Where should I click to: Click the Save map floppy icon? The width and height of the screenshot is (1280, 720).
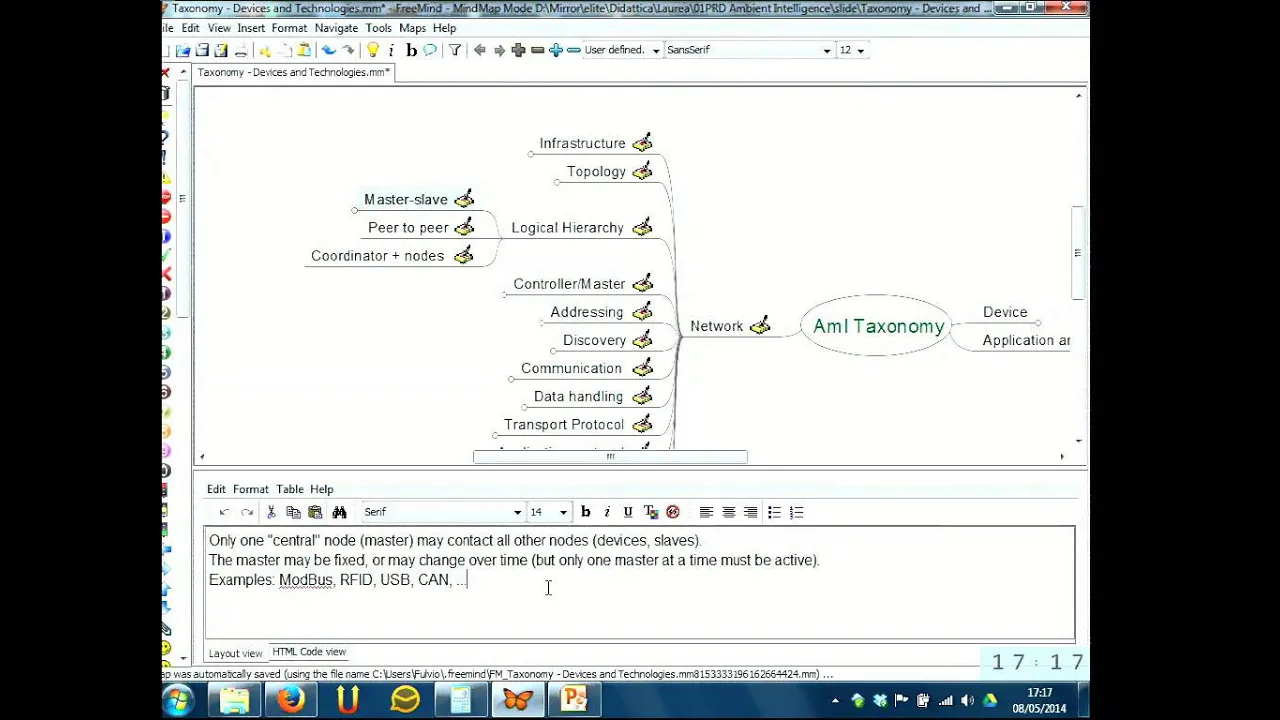[202, 50]
